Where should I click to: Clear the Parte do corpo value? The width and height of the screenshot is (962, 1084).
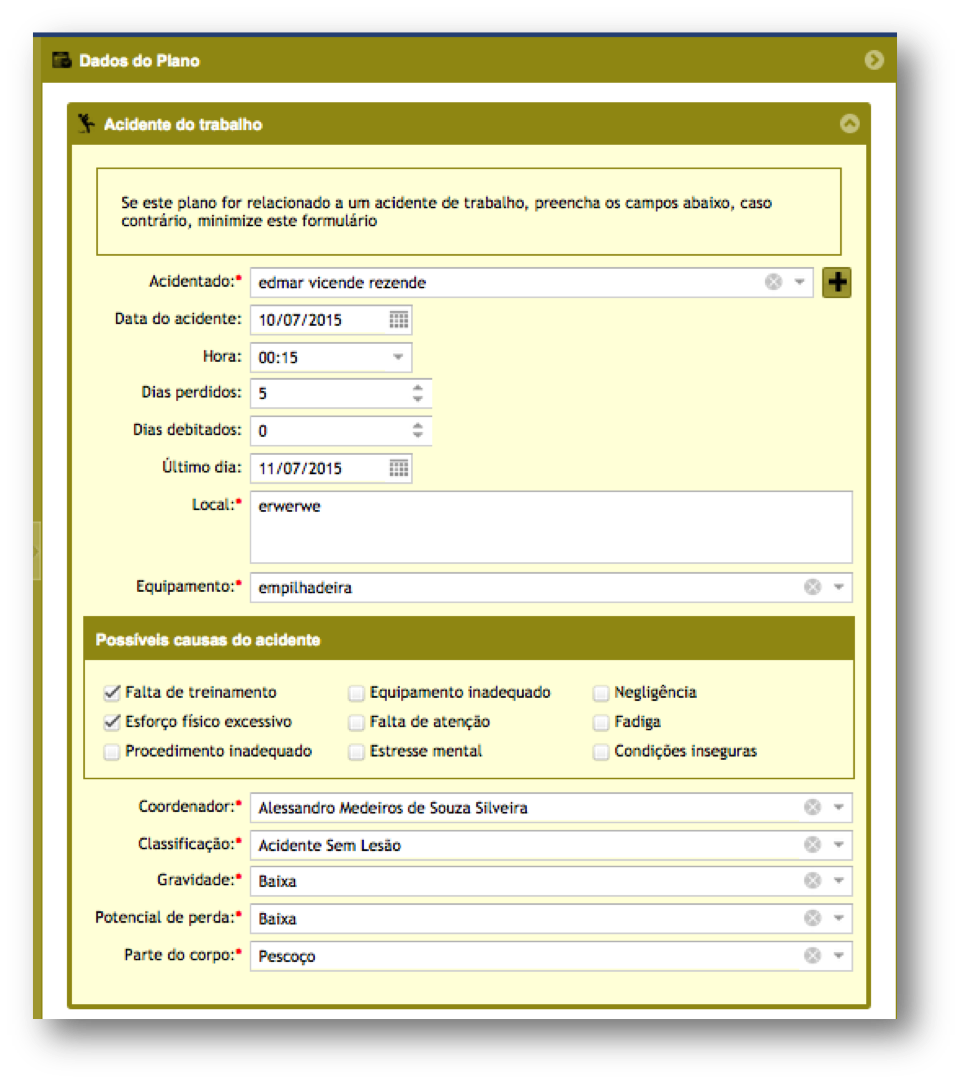coord(813,955)
